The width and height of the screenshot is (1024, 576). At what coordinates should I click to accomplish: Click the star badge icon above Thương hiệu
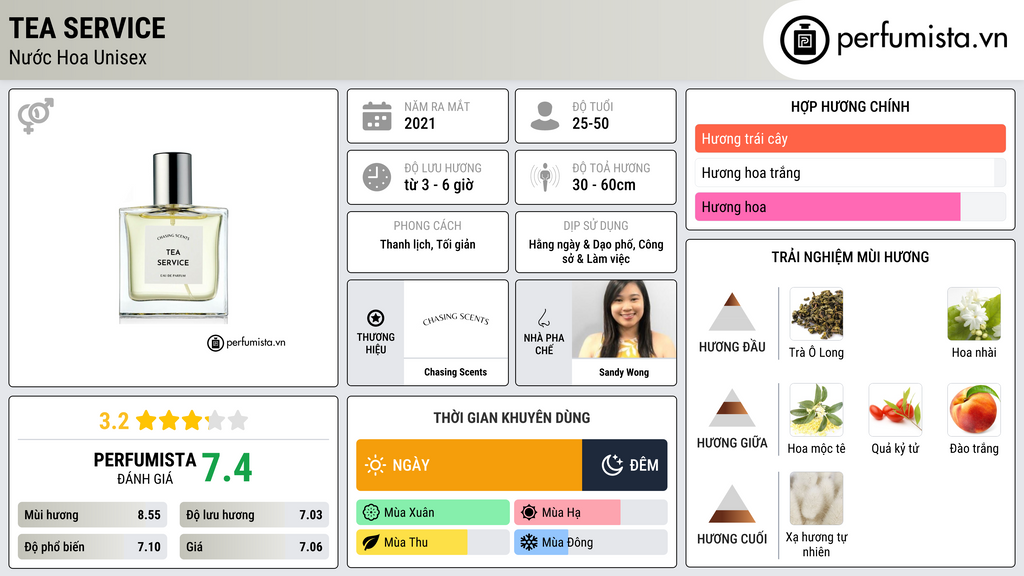(376, 318)
